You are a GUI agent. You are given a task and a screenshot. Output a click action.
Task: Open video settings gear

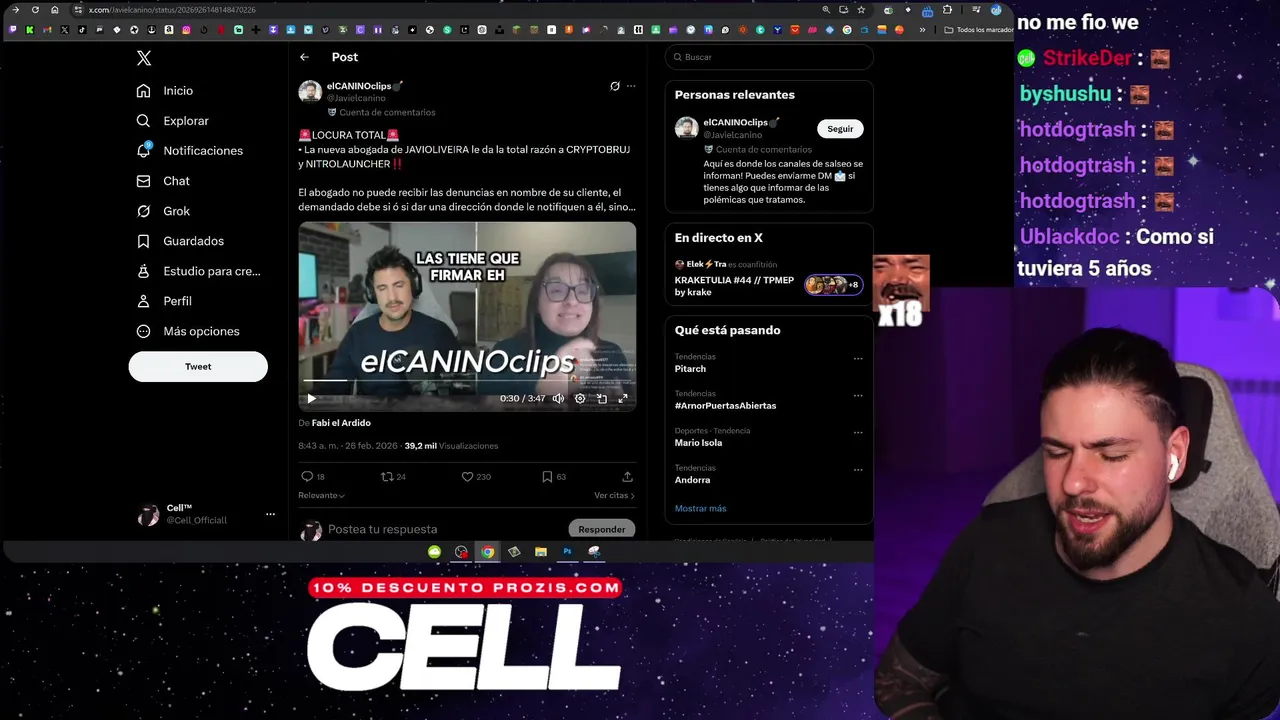click(x=580, y=398)
